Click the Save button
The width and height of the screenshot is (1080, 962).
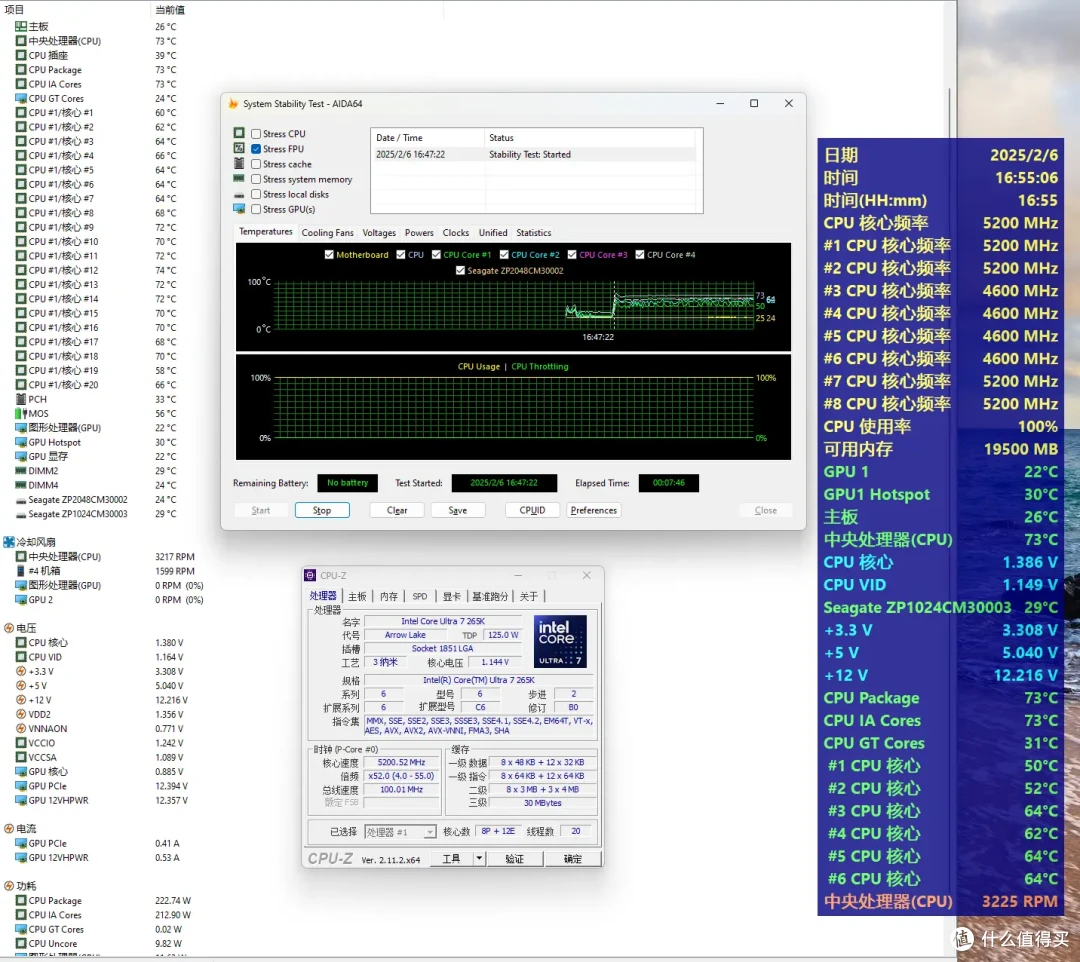(457, 510)
